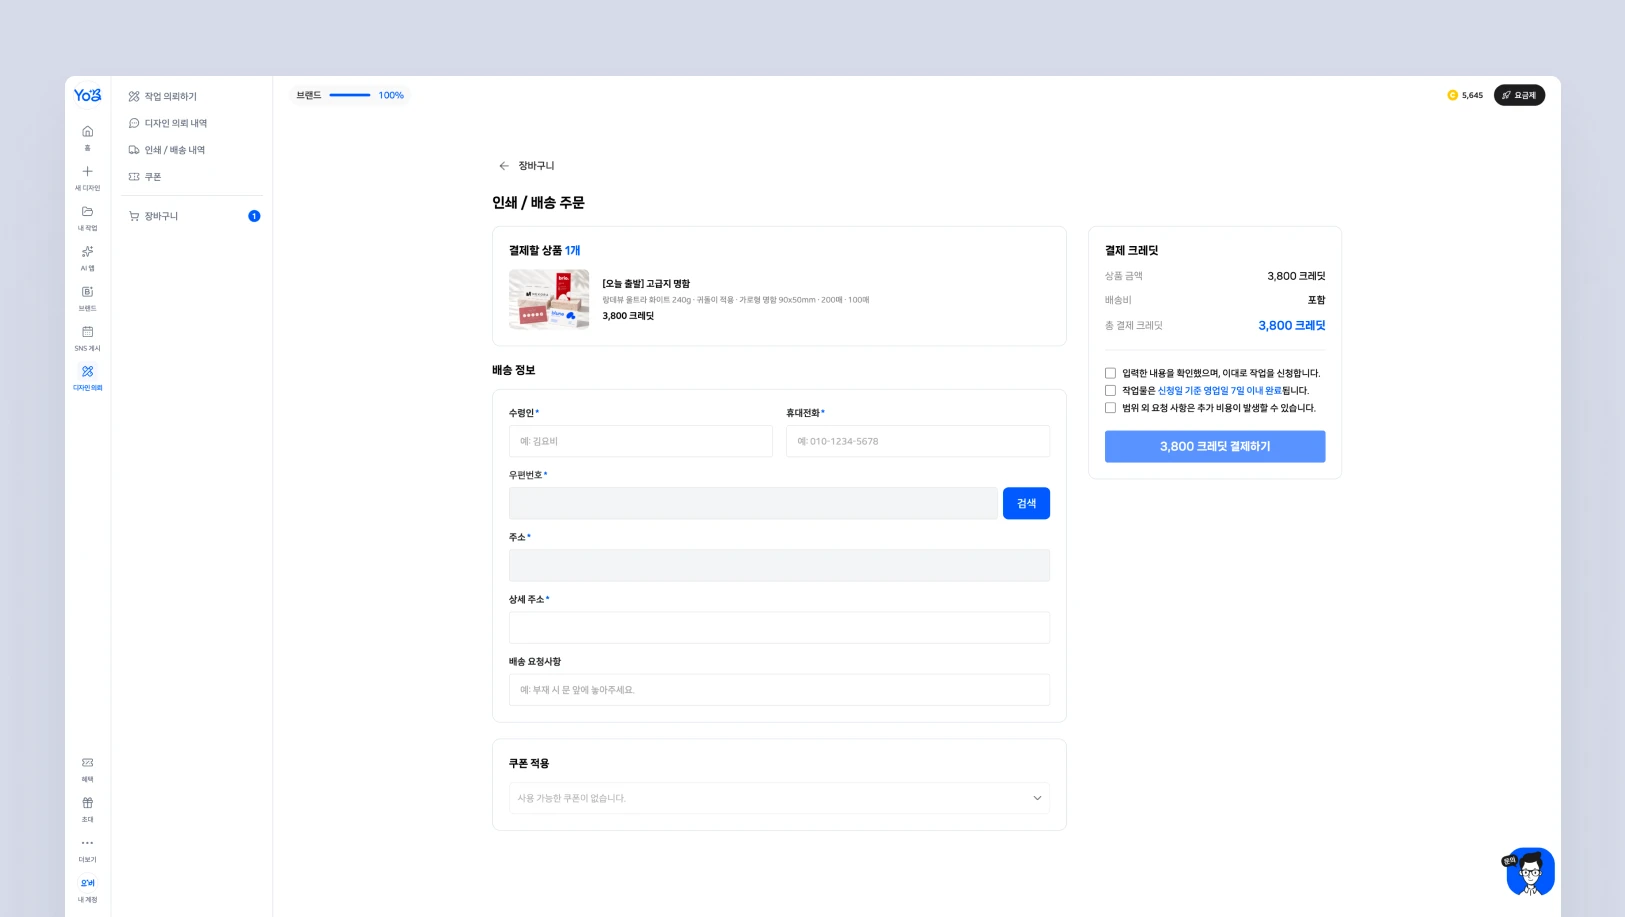1625x917 pixels.
Task: Click the 검색 postal code search button
Action: point(1026,503)
